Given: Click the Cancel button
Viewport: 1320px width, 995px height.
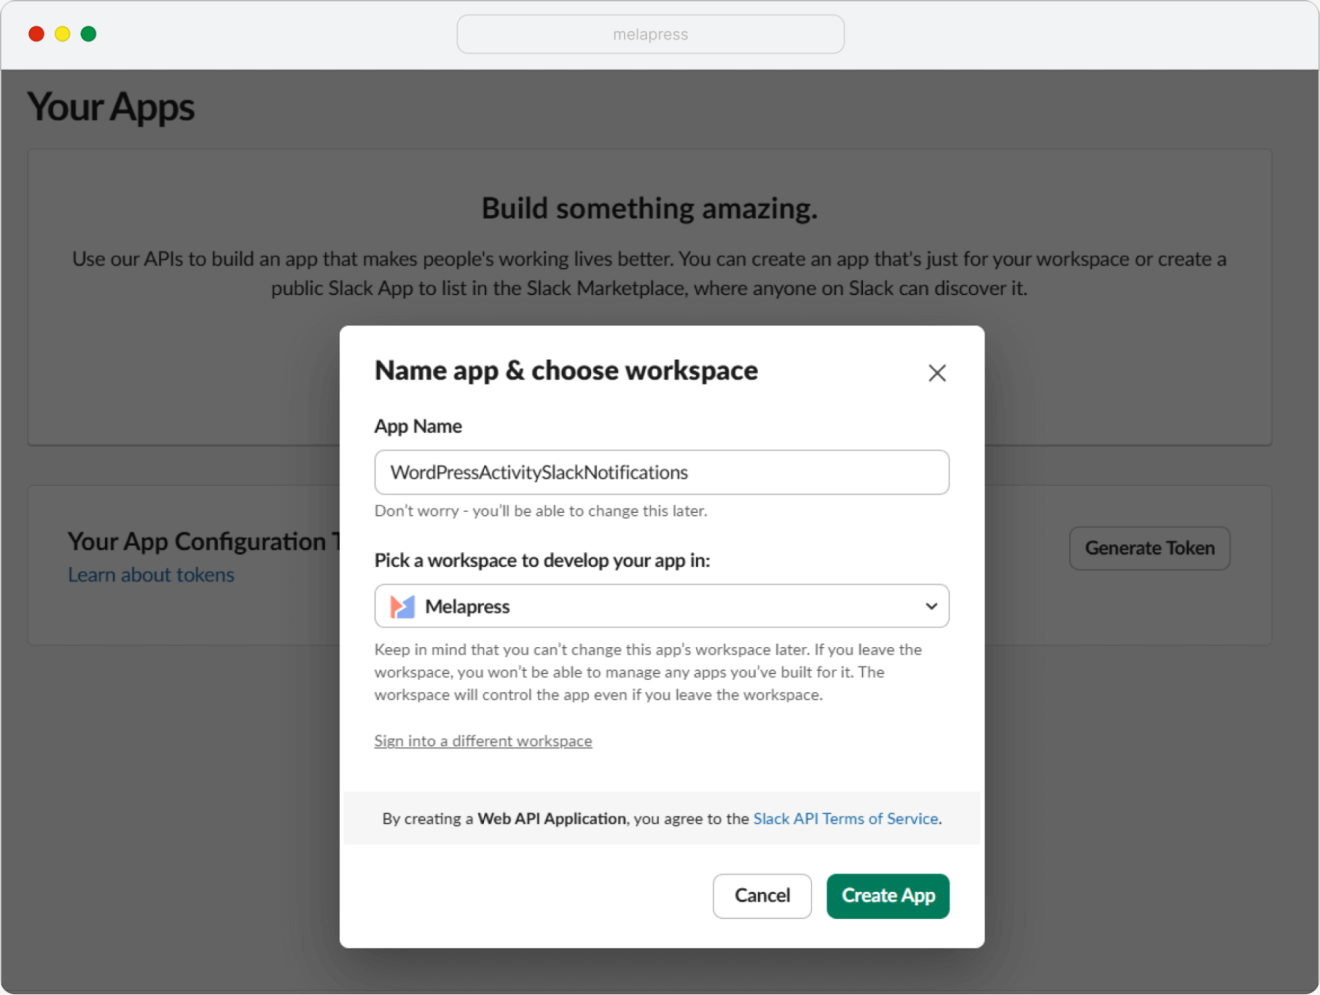Looking at the screenshot, I should coord(762,896).
